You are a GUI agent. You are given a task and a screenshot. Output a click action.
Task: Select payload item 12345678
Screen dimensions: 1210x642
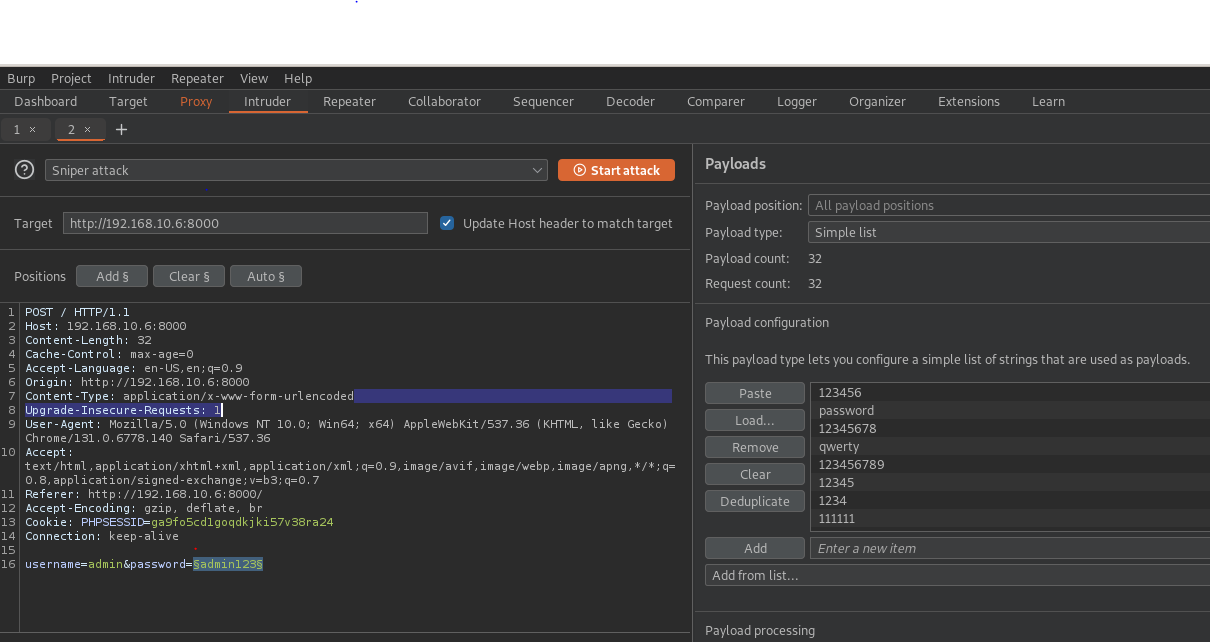tap(1010, 429)
